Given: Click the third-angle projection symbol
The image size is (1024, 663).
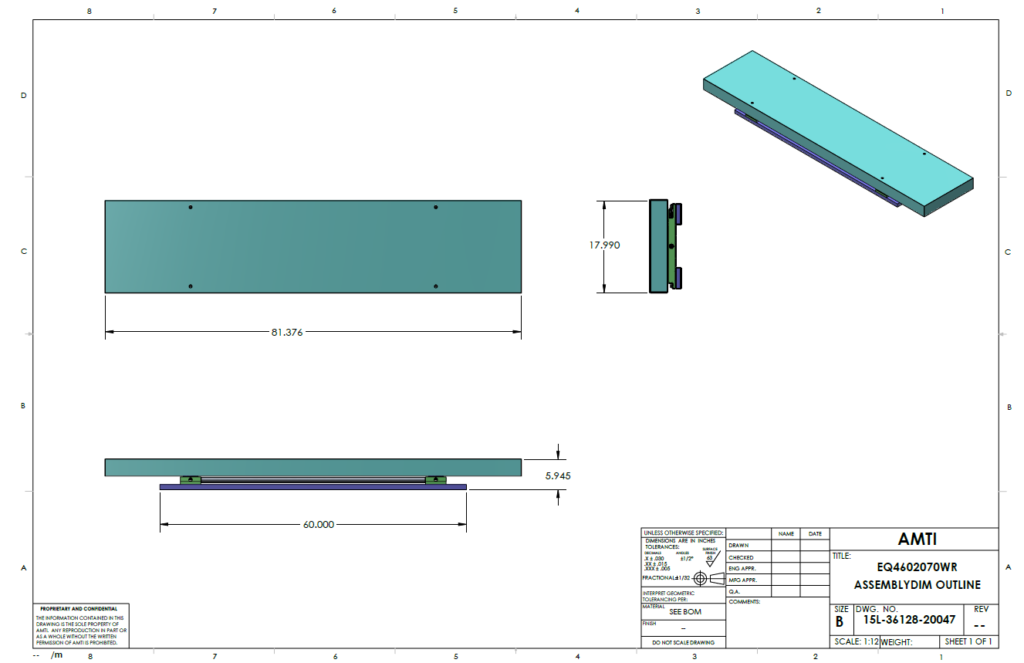Looking at the screenshot, I should [708, 578].
